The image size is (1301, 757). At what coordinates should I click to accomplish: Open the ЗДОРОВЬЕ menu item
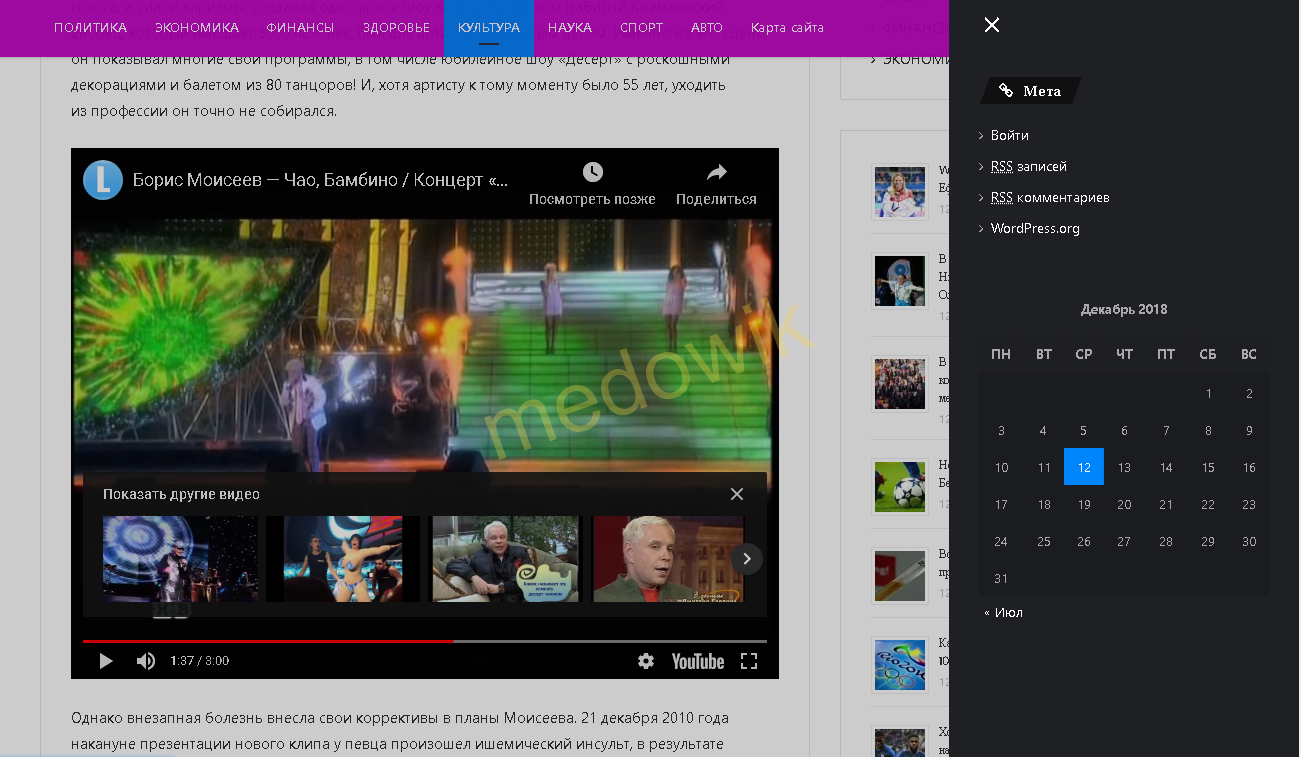coord(396,28)
